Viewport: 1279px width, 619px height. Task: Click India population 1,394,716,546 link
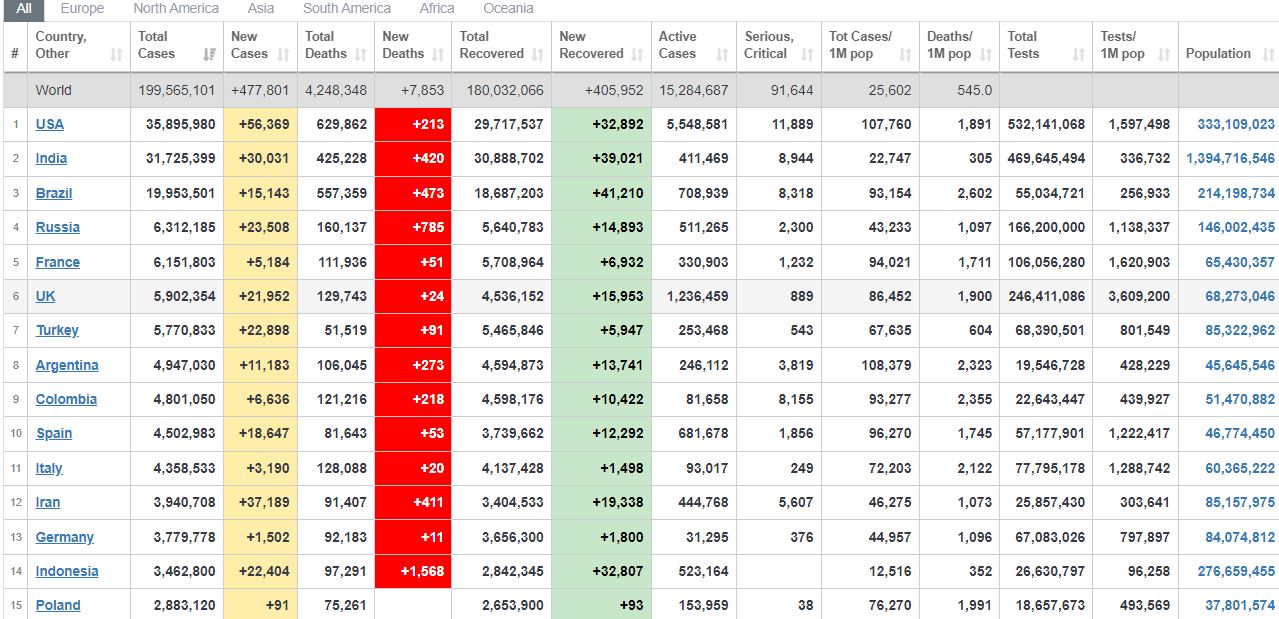pyautogui.click(x=1231, y=158)
